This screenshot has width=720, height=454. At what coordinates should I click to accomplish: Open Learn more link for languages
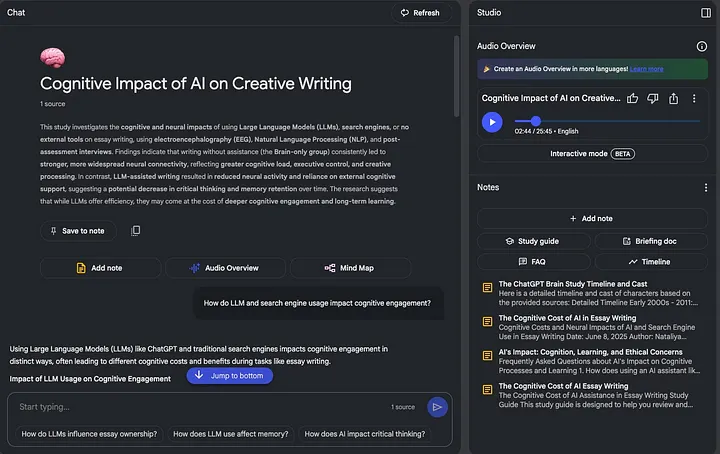[646, 69]
